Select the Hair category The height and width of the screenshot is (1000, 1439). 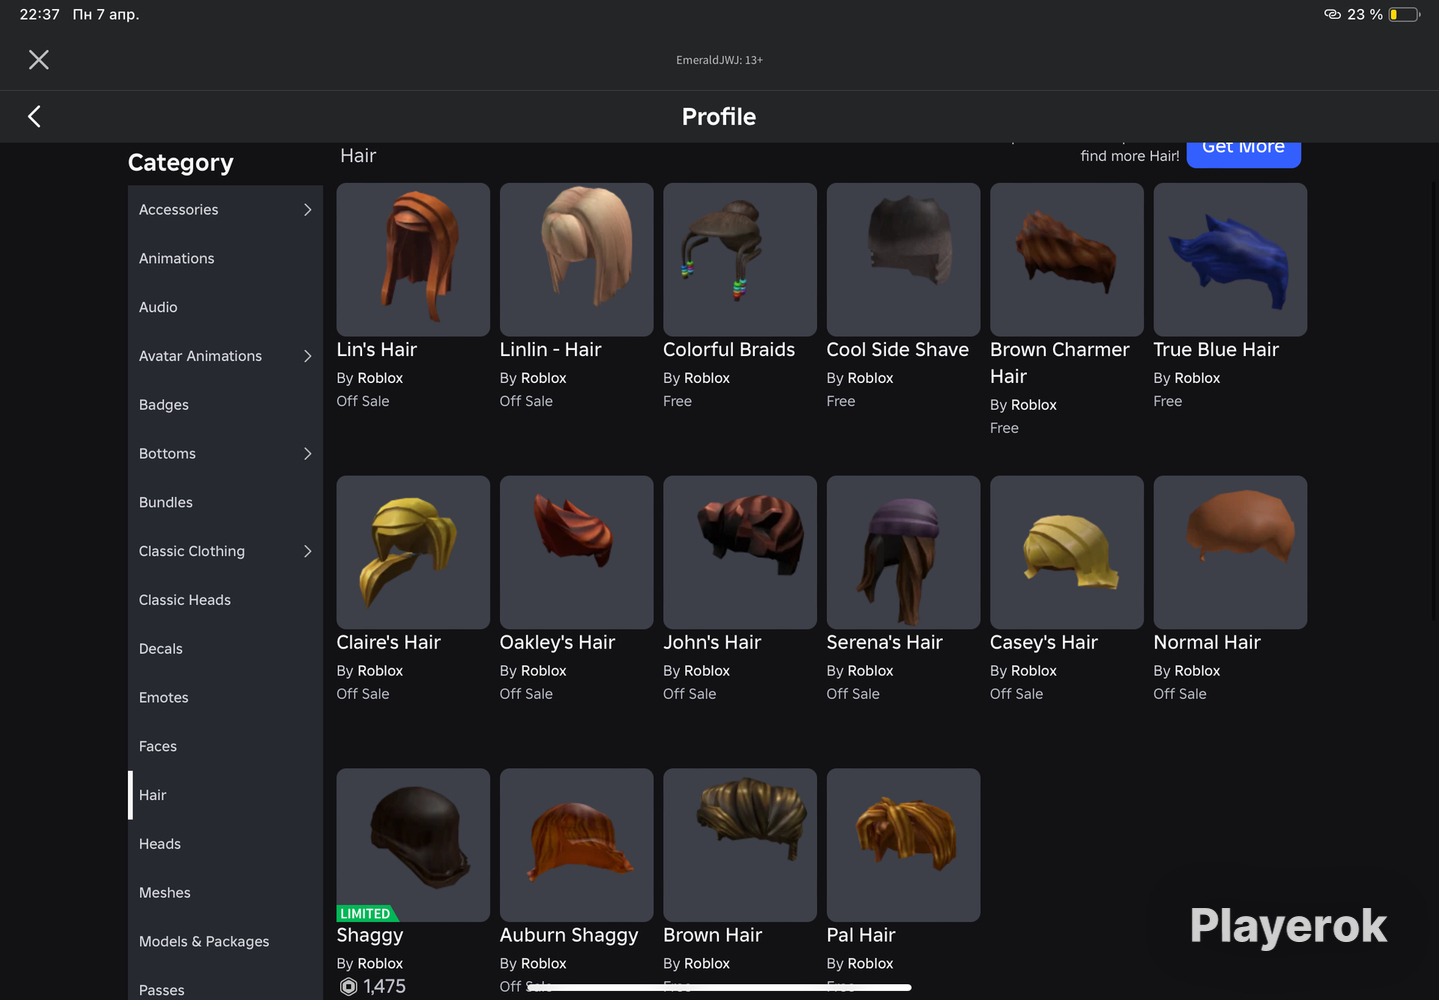[x=225, y=795]
